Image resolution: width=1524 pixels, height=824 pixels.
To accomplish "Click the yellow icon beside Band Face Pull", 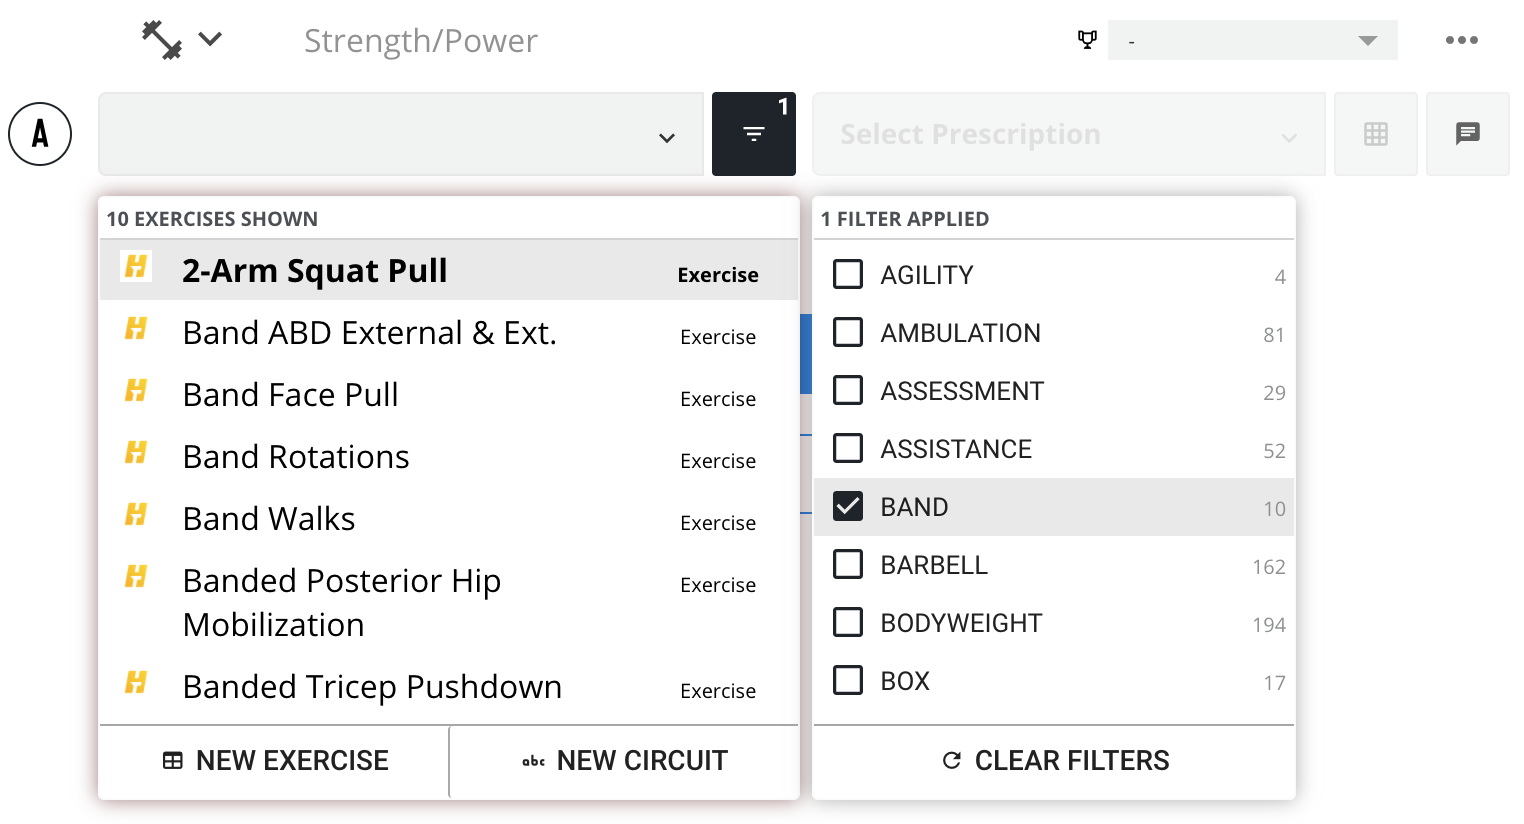I will coord(136,391).
